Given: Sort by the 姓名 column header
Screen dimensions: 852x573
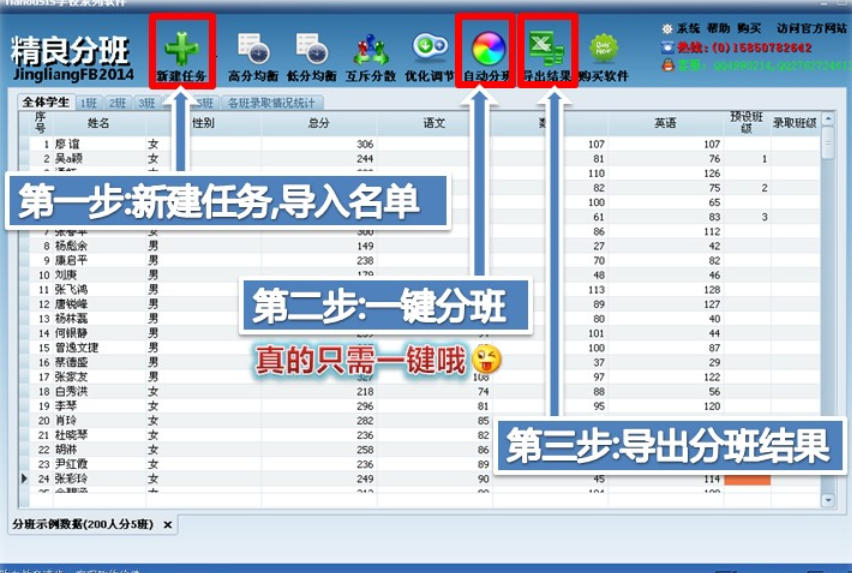Looking at the screenshot, I should pos(98,123).
